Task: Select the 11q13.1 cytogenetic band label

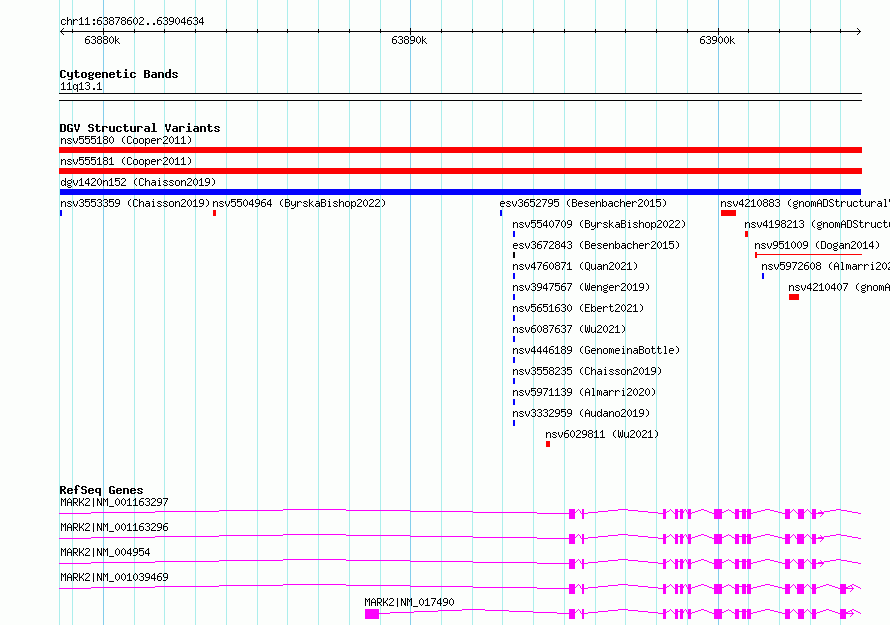Action: click(x=81, y=86)
